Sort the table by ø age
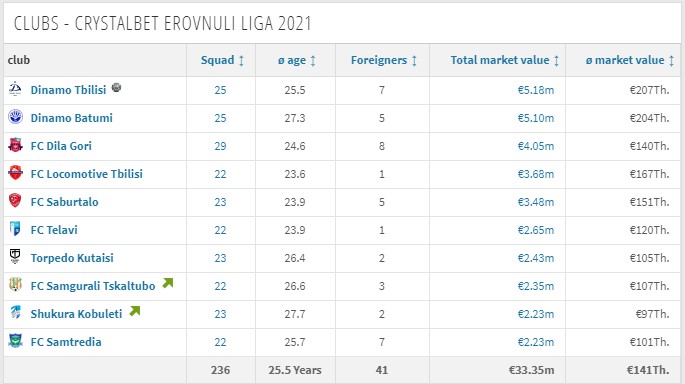 [x=297, y=60]
